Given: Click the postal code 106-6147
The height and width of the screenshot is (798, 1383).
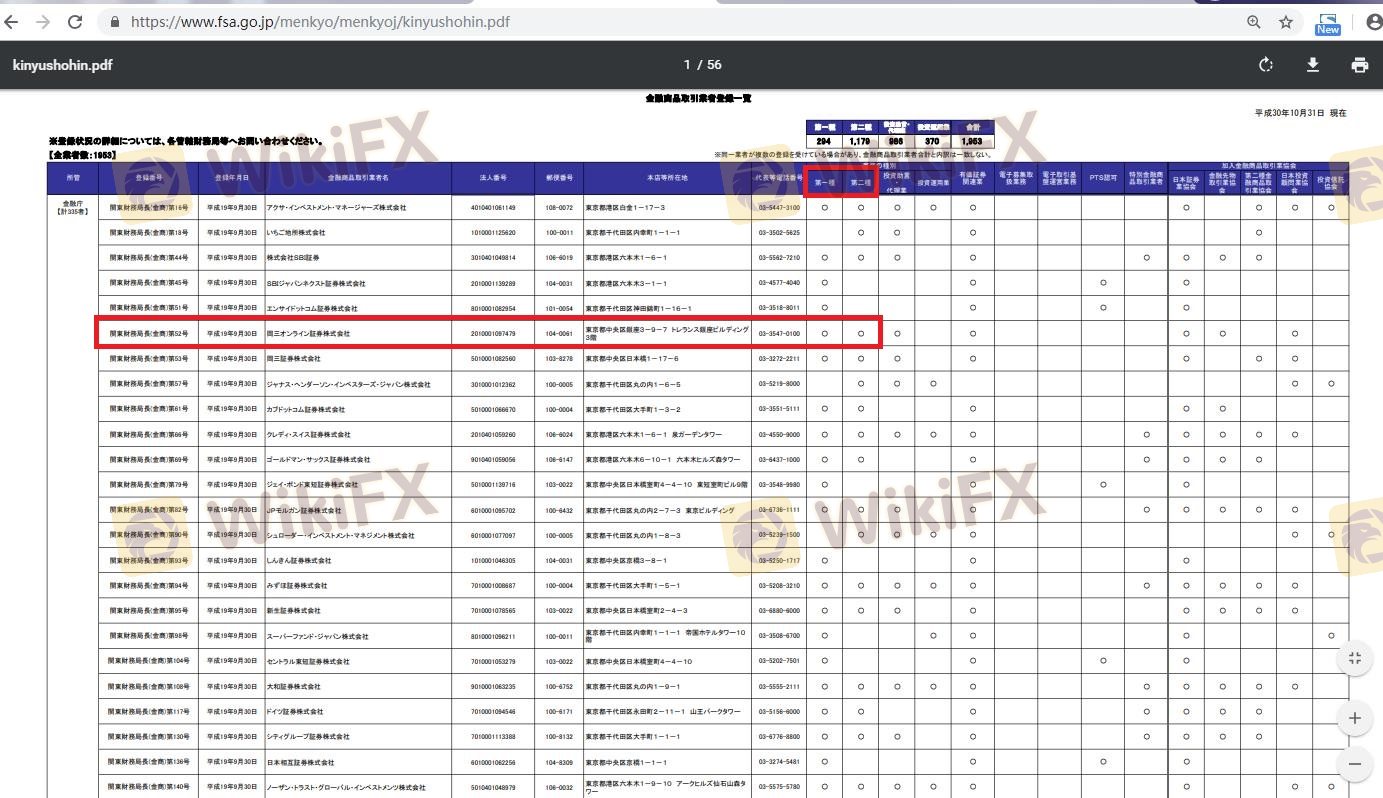Looking at the screenshot, I should pyautogui.click(x=559, y=460).
